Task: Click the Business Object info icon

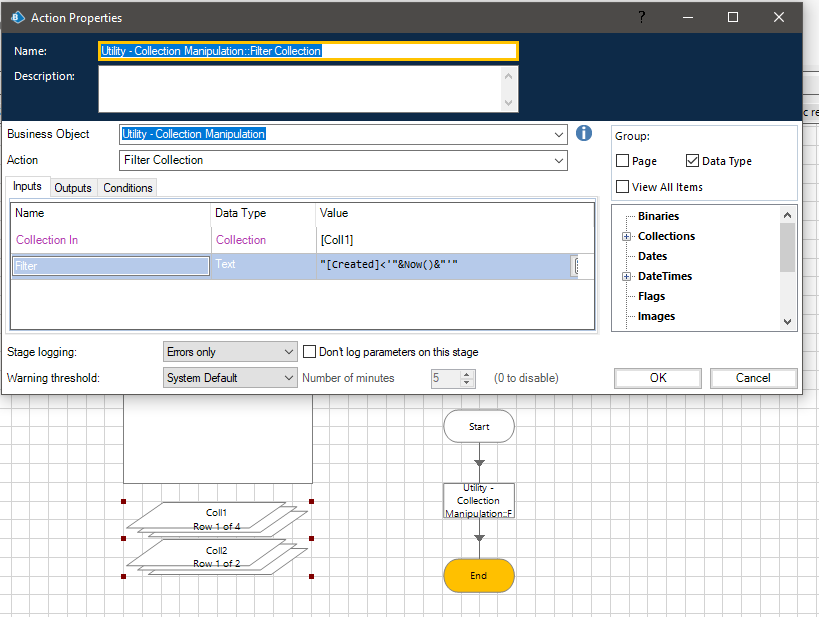Action: [584, 134]
